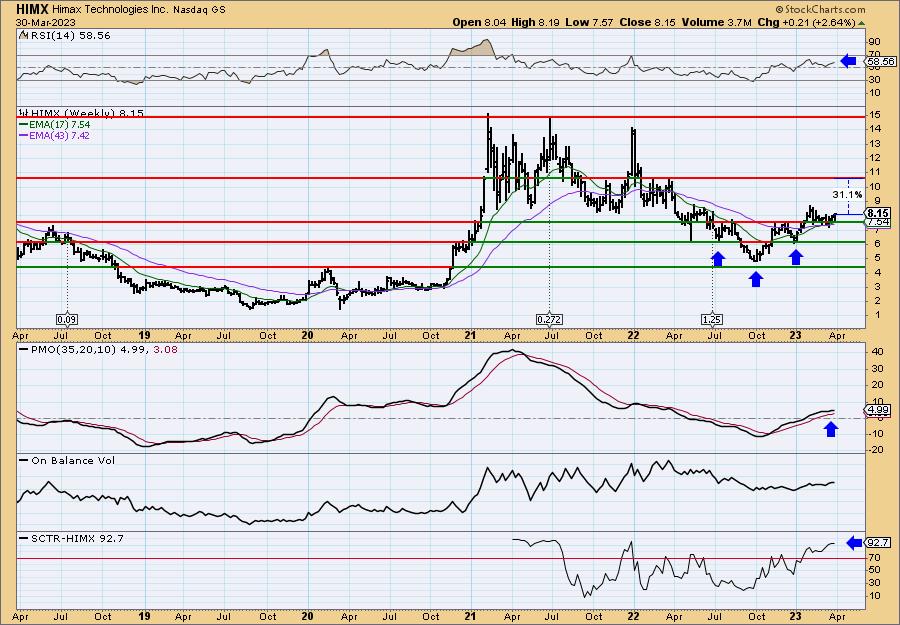Viewport: 900px width, 625px height.
Task: Click the SCTR-HIMX 92.7 legend label
Action: [x=76, y=538]
